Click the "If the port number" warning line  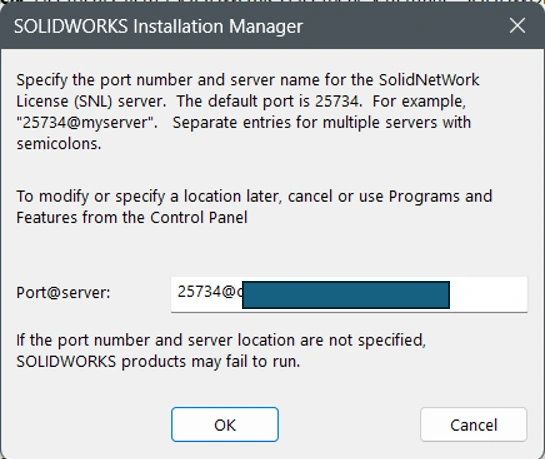click(x=221, y=340)
